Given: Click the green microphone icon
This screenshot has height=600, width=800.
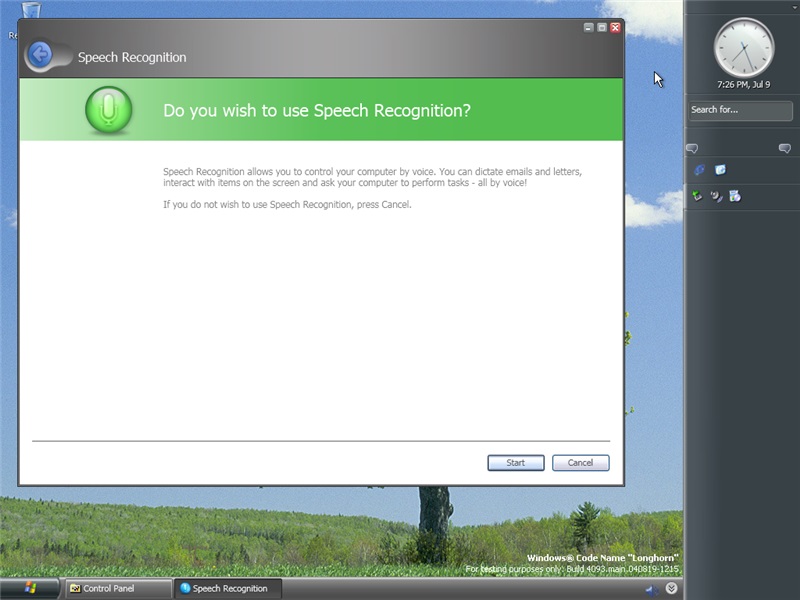Looking at the screenshot, I should [109, 110].
